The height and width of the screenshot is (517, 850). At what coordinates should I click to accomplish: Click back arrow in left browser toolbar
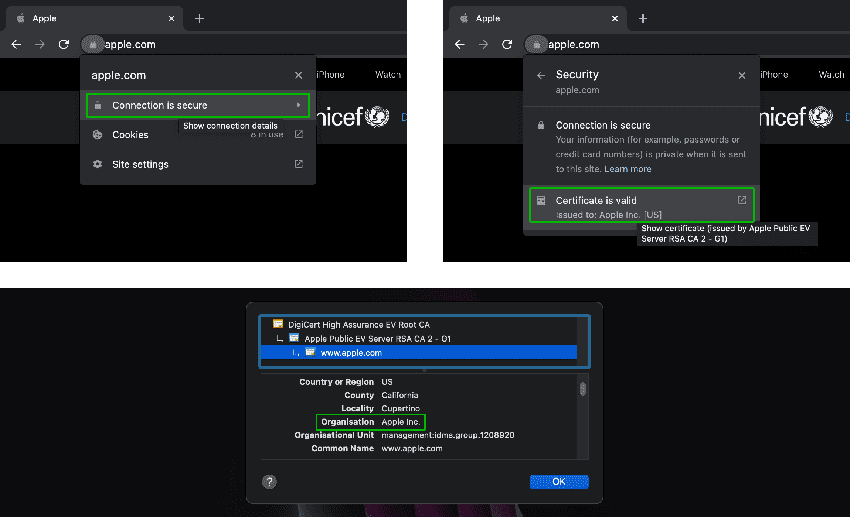tap(16, 44)
